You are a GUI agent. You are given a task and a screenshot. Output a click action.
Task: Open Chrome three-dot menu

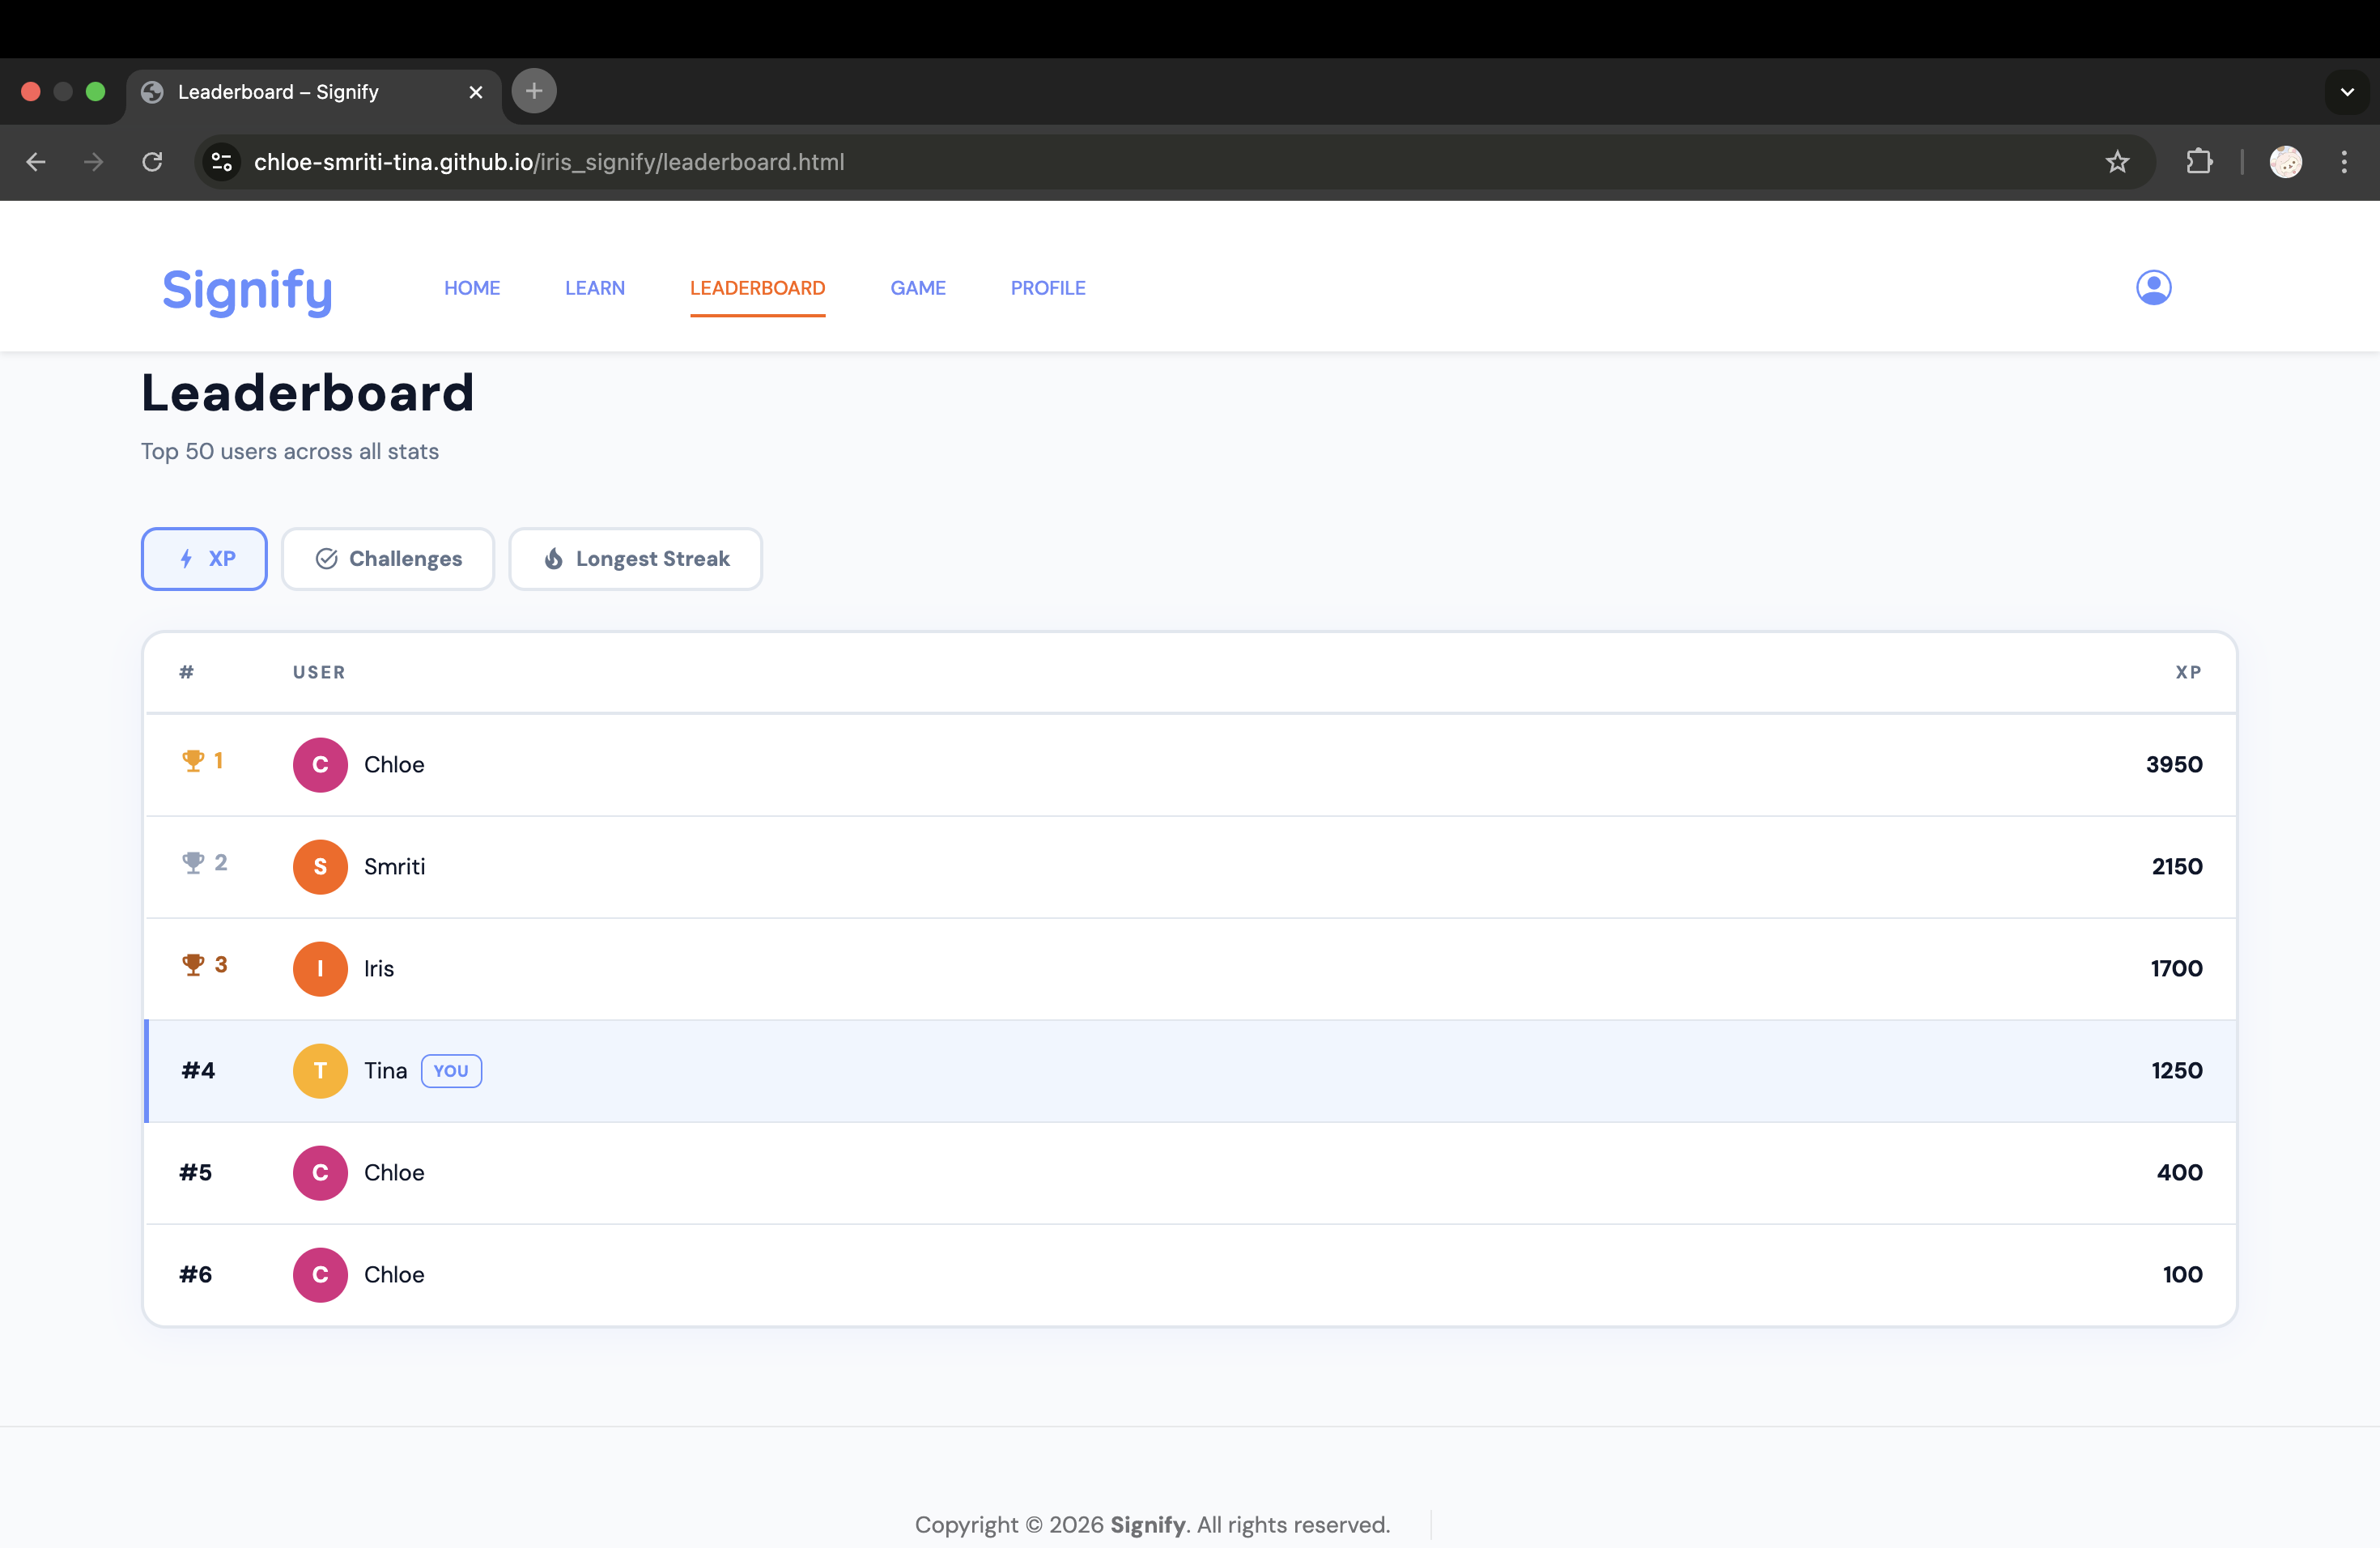pyautogui.click(x=2344, y=162)
